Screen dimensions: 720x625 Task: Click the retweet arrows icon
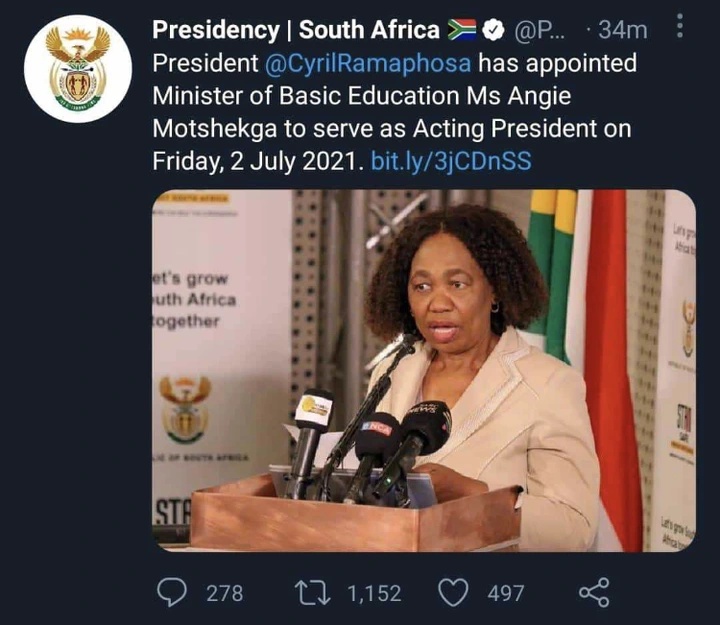point(311,592)
